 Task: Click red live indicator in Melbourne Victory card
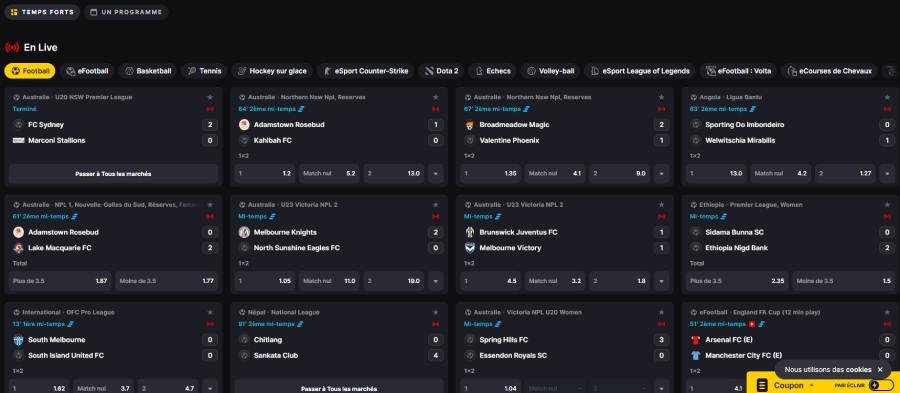661,216
